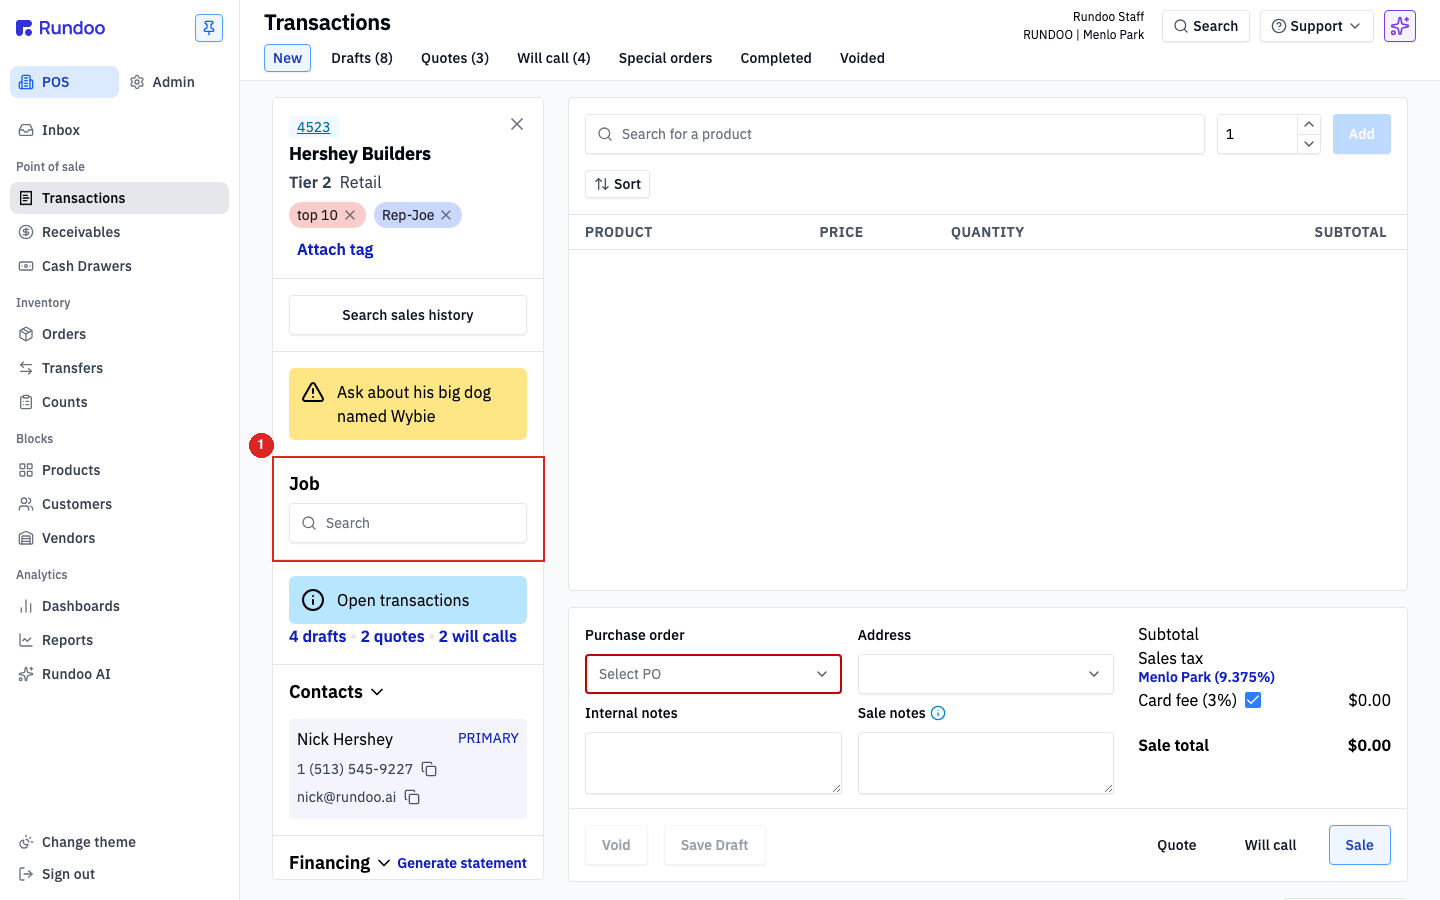Click the Add product button
Viewport: 1440px width, 900px height.
tap(1362, 134)
